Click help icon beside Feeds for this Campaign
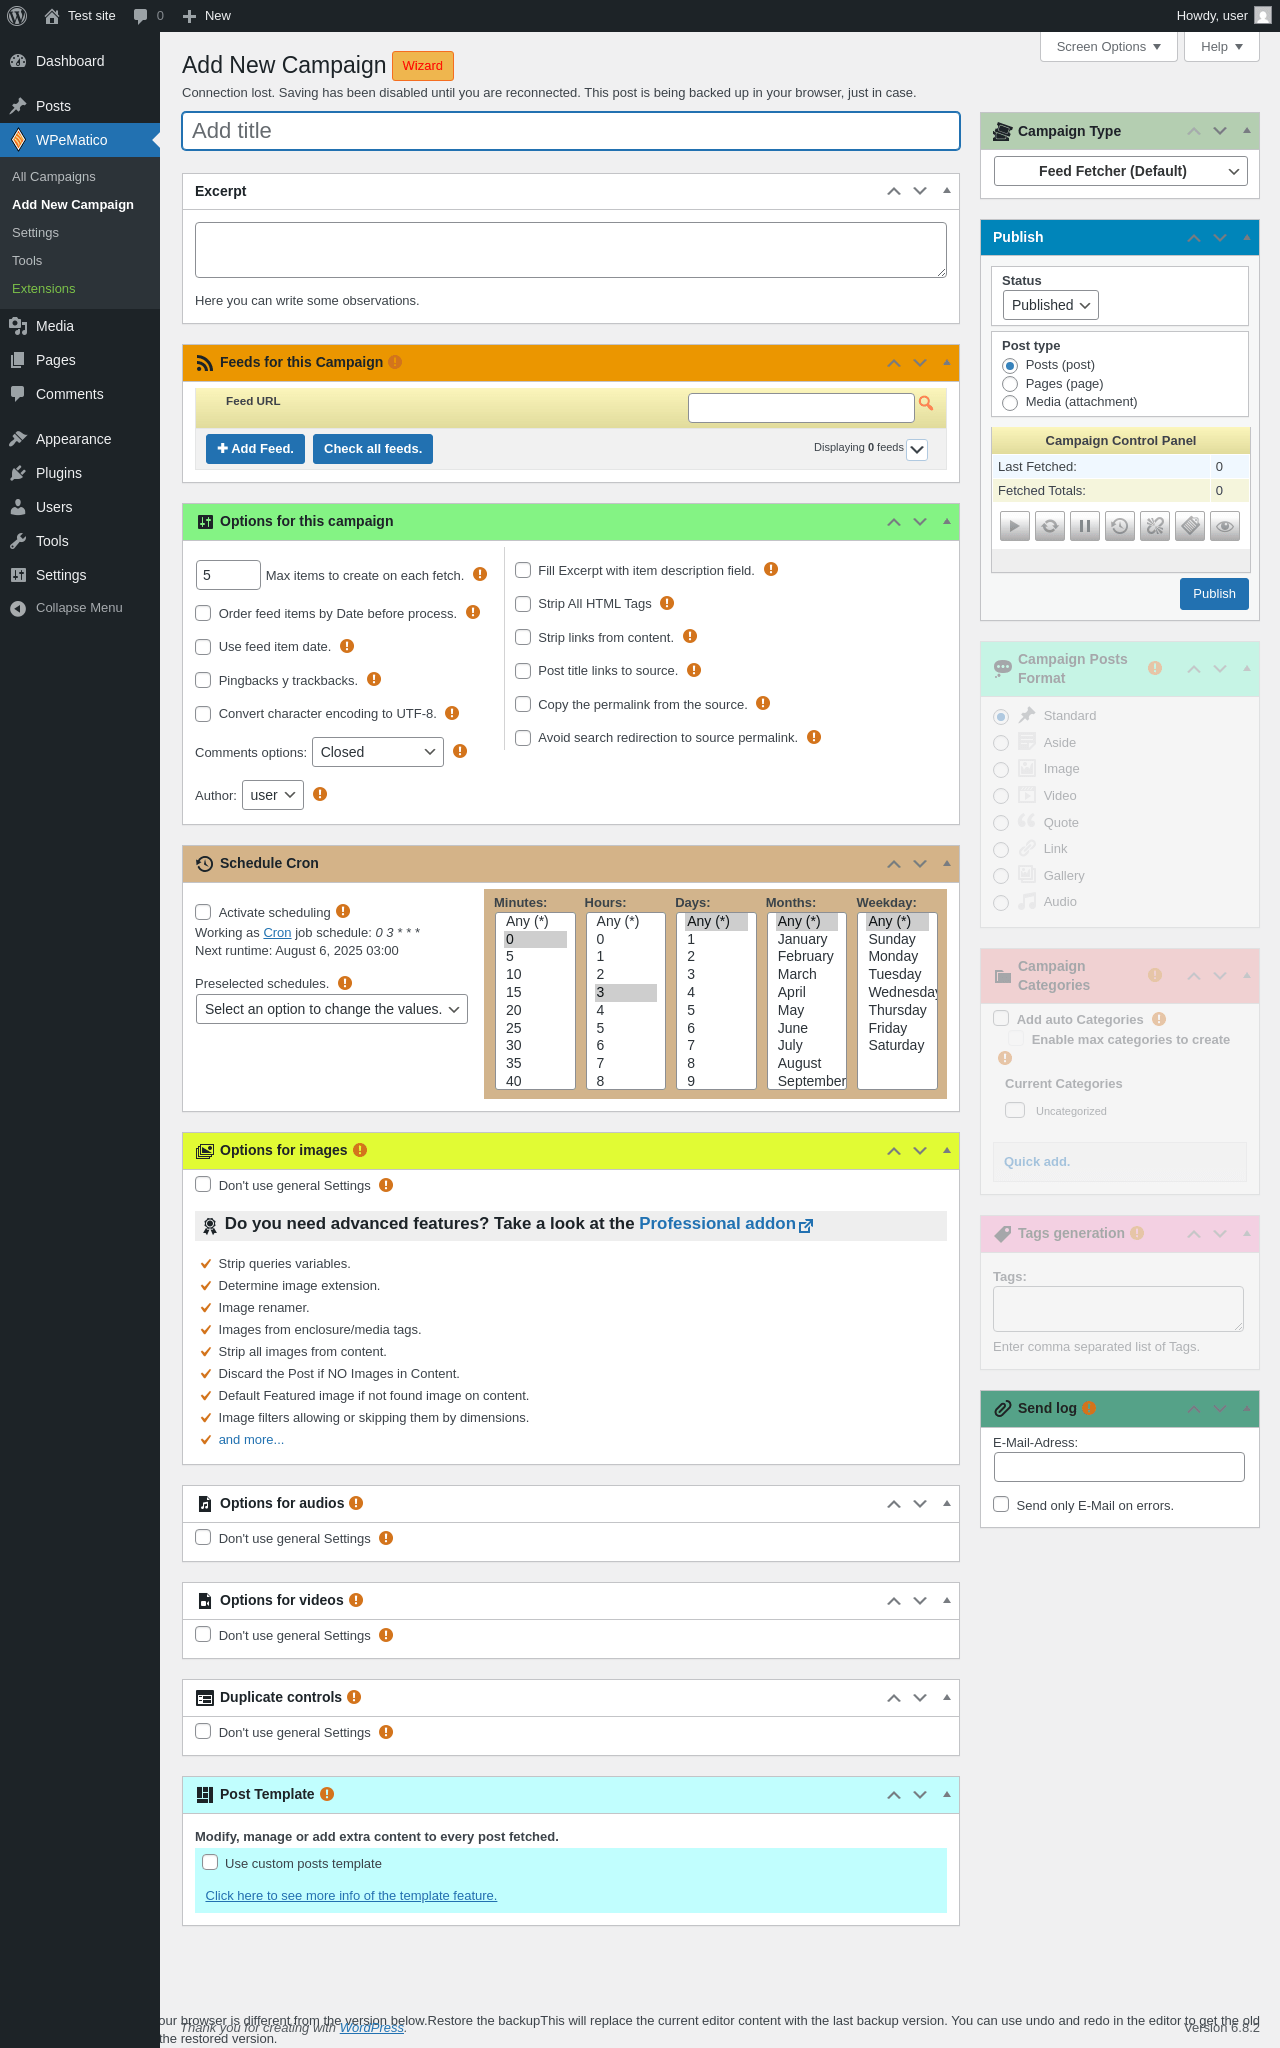1280x2048 pixels. coord(395,362)
